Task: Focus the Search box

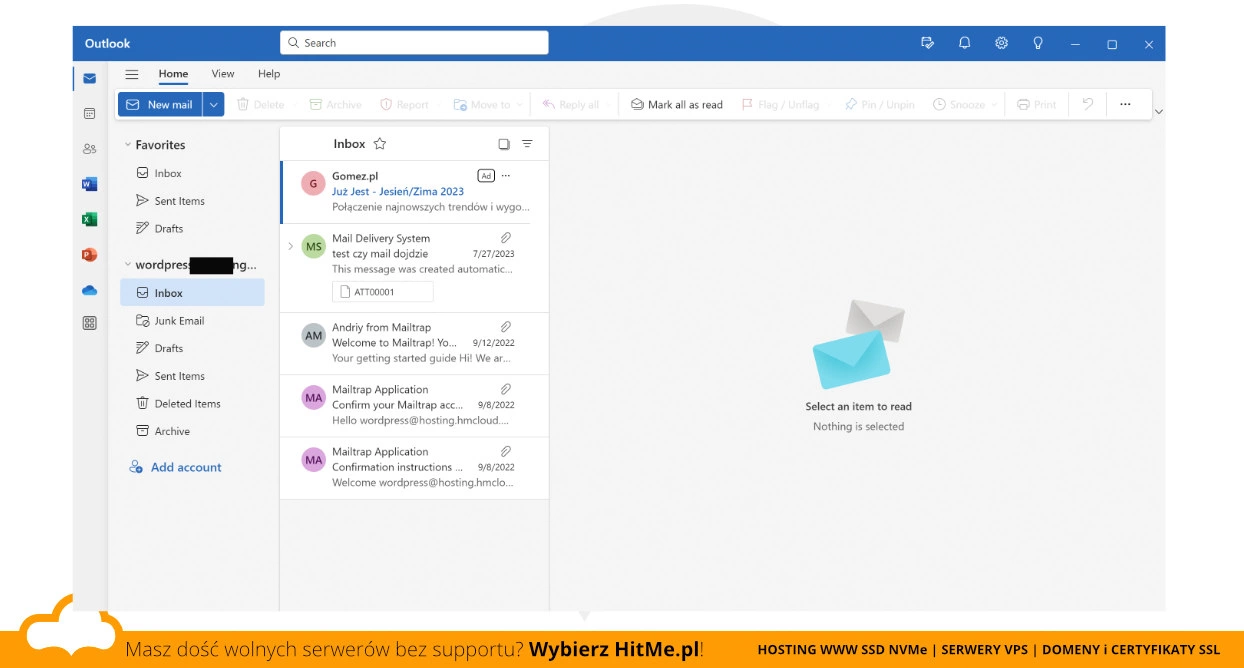Action: (414, 43)
